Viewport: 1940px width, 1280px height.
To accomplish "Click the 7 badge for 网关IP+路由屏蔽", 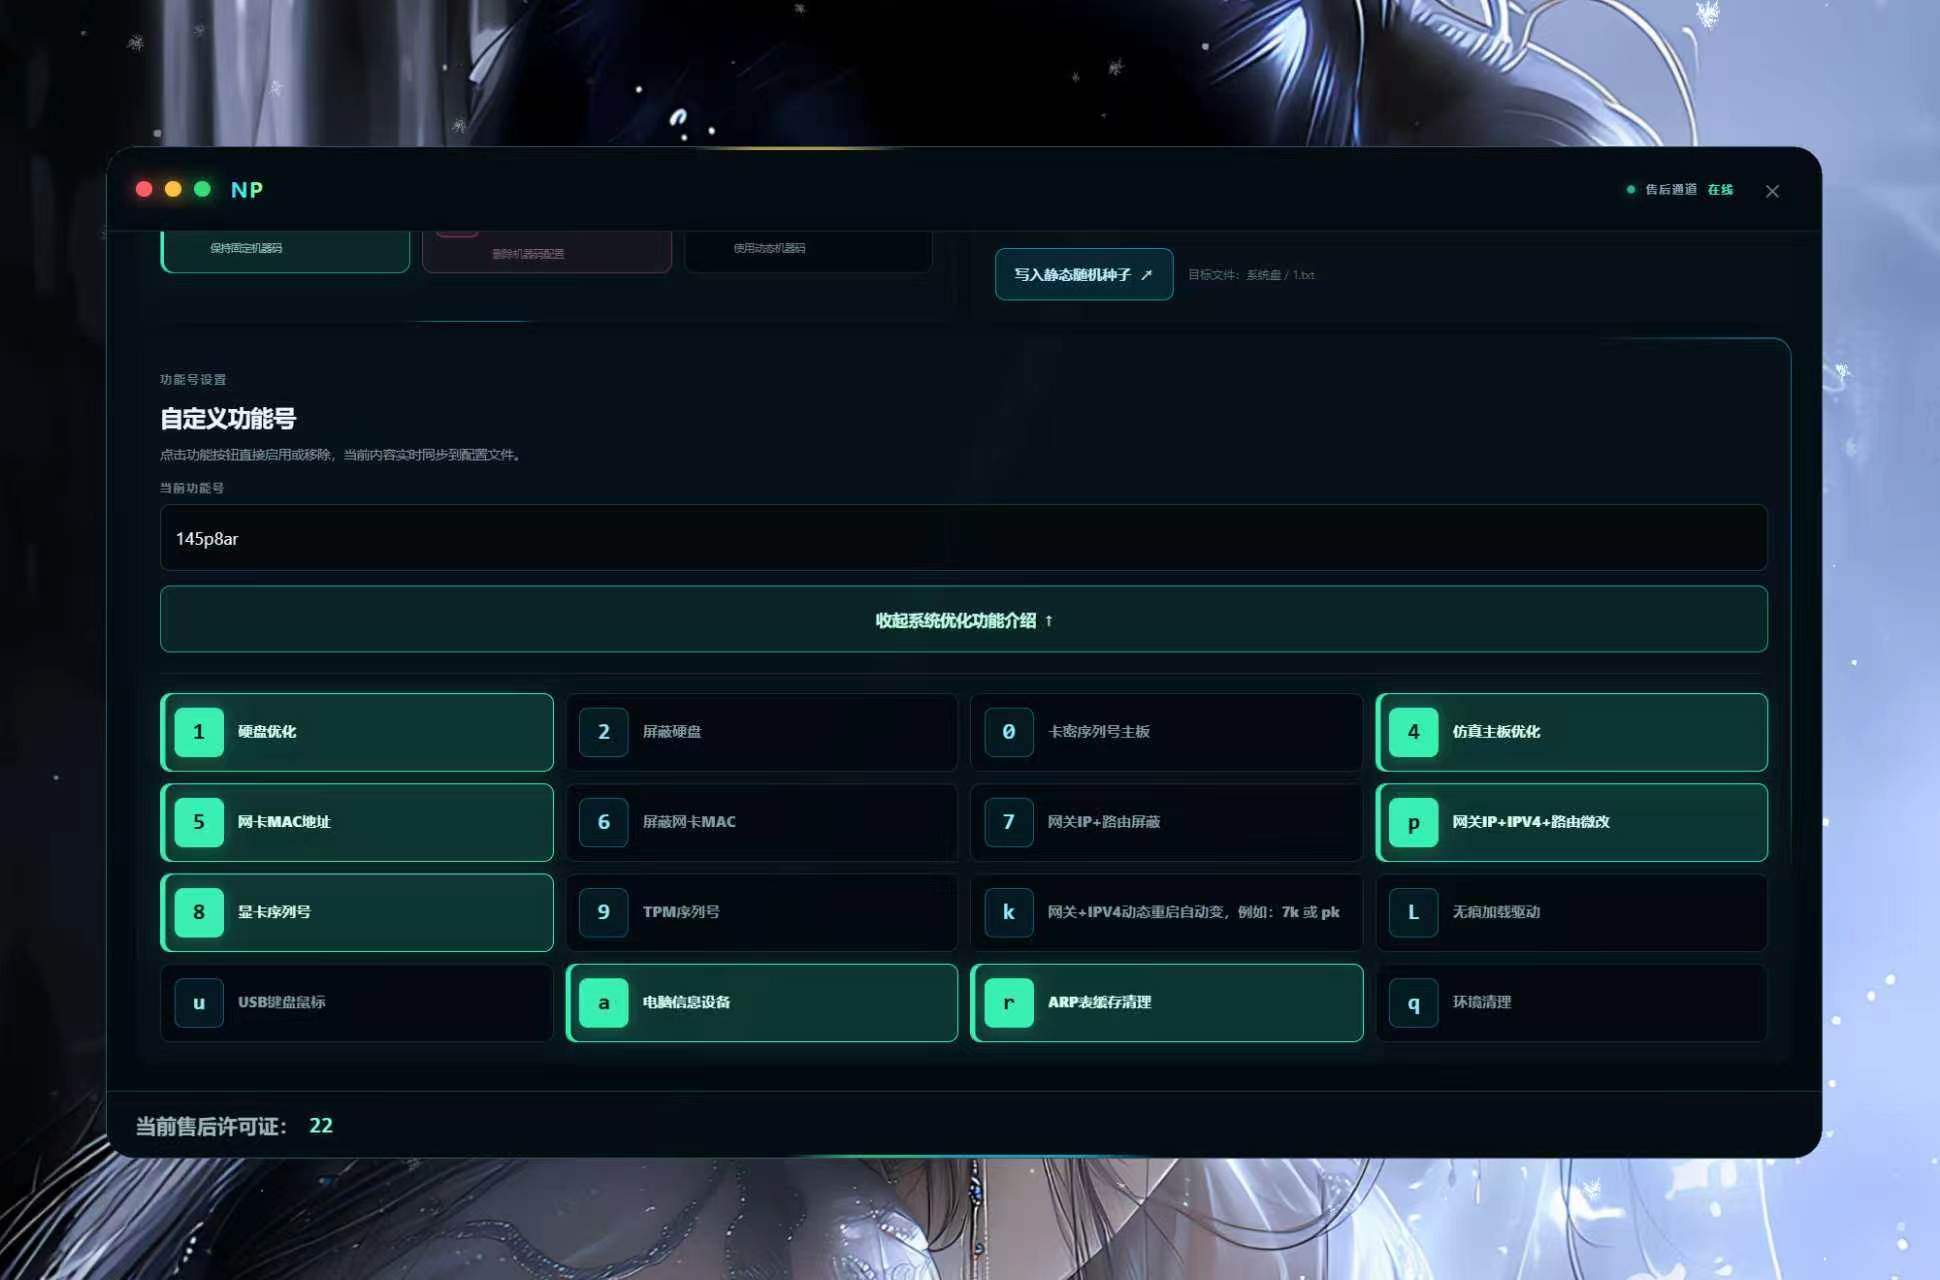I will pyautogui.click(x=1009, y=822).
